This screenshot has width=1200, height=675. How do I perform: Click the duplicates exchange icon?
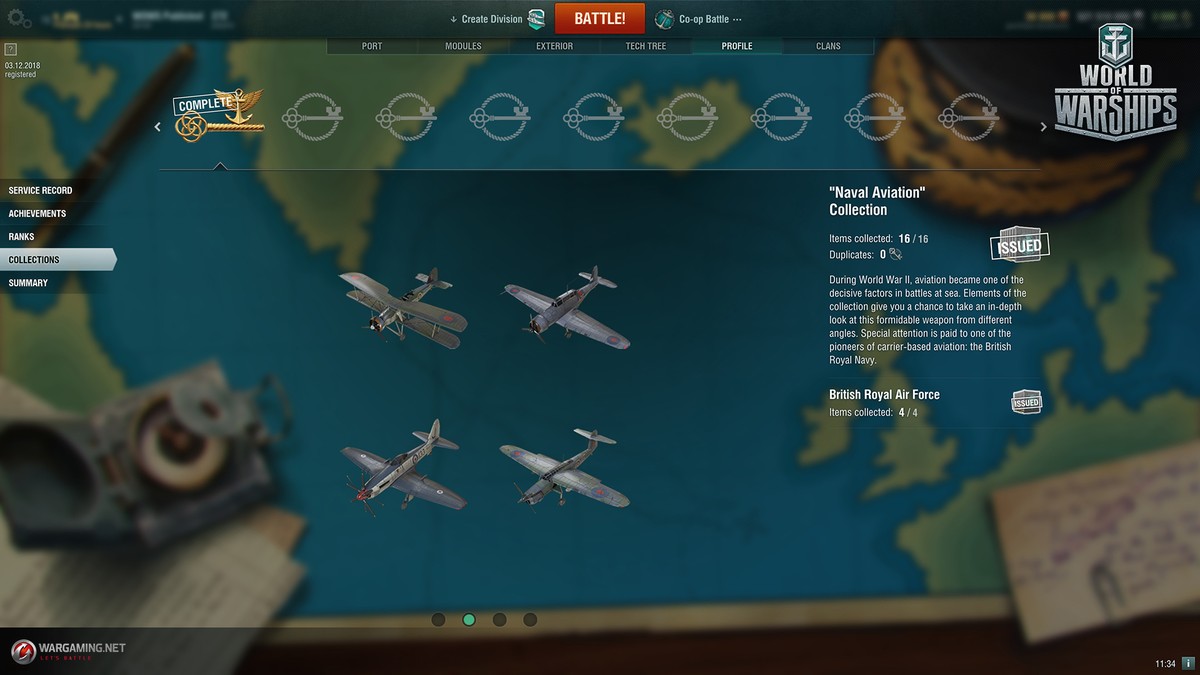coord(895,255)
